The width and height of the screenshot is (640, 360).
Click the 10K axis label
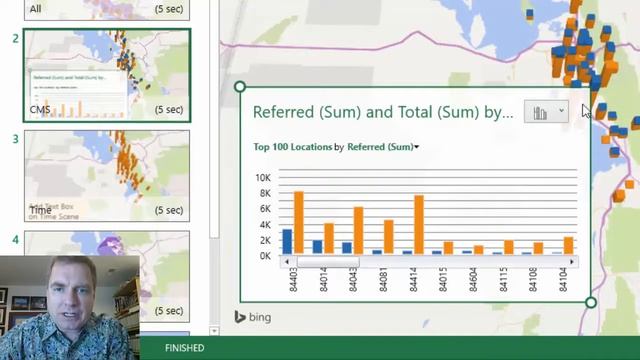(x=263, y=178)
